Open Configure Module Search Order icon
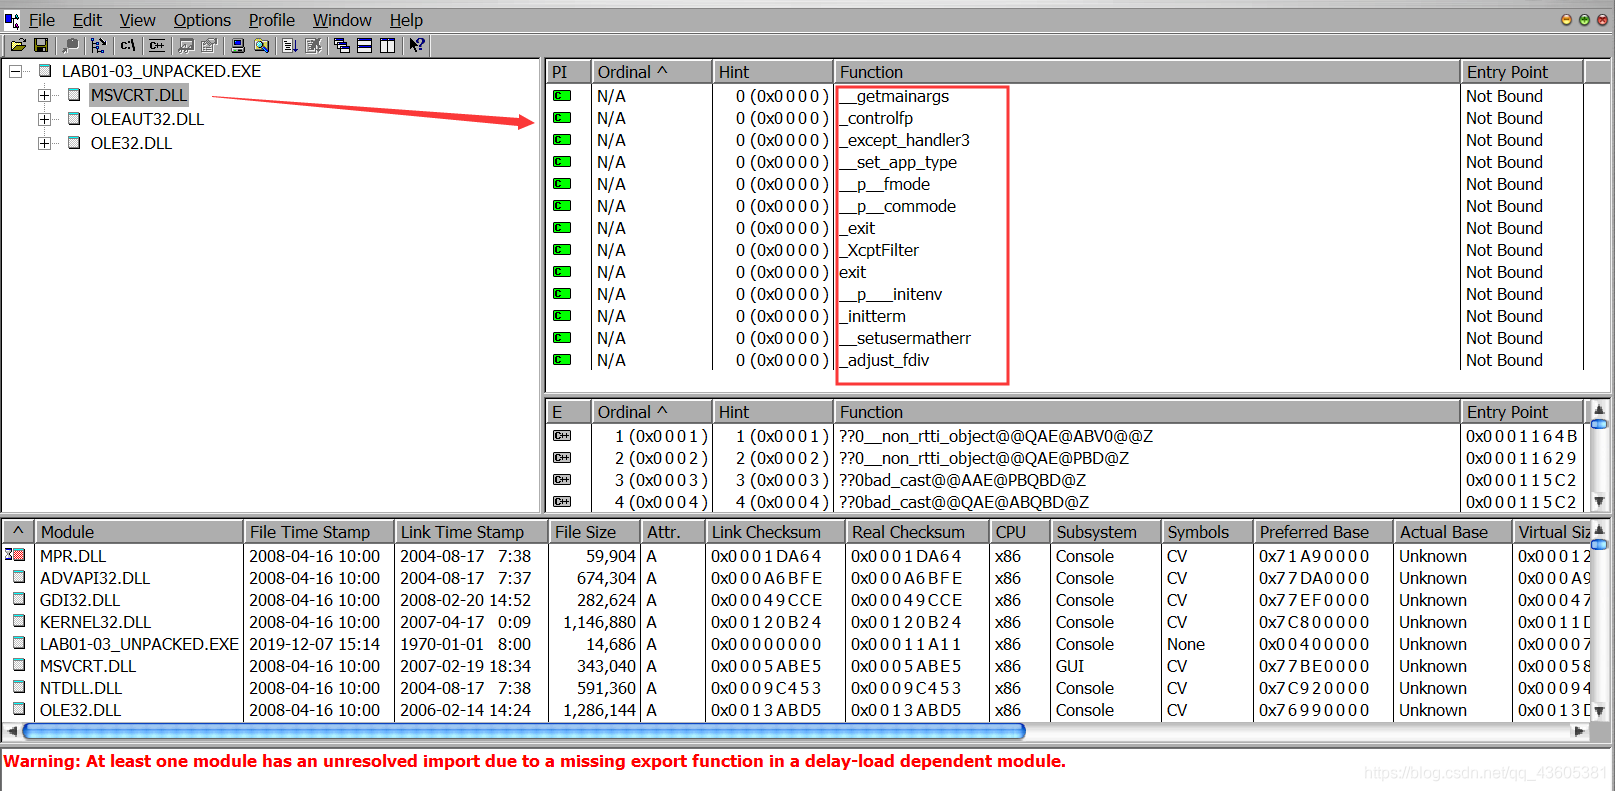Image resolution: width=1615 pixels, height=791 pixels. point(261,45)
